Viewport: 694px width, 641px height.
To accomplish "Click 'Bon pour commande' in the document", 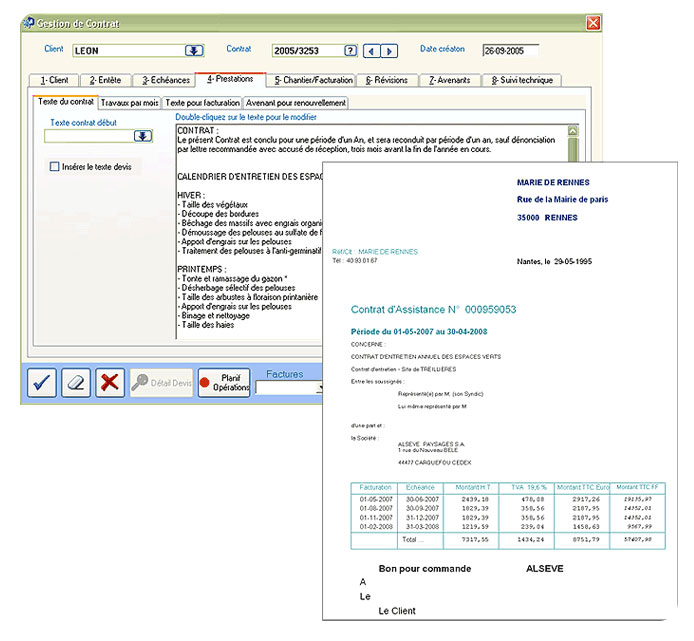I will click(425, 569).
